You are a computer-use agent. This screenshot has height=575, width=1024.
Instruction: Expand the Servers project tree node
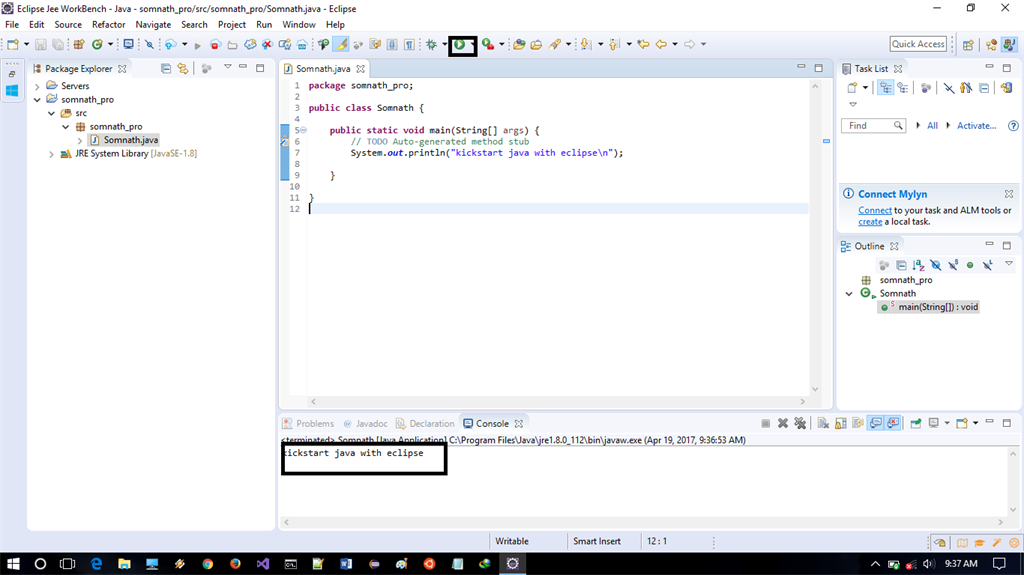tap(38, 86)
